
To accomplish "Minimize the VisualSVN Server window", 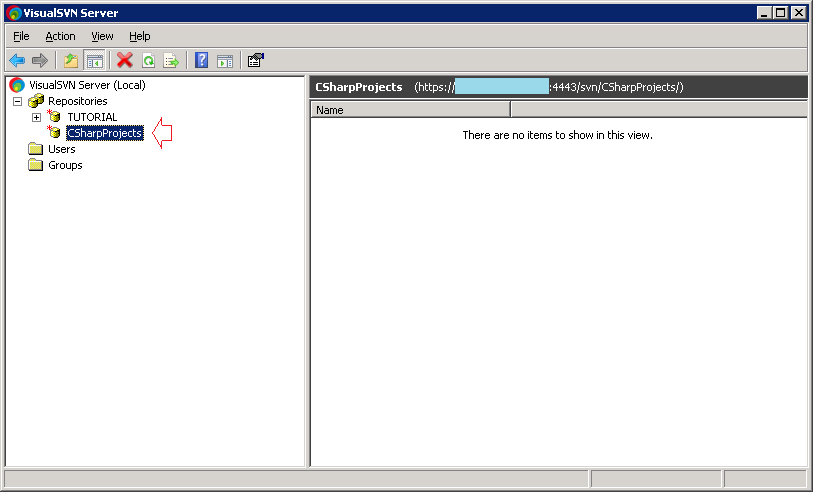I will [x=764, y=13].
